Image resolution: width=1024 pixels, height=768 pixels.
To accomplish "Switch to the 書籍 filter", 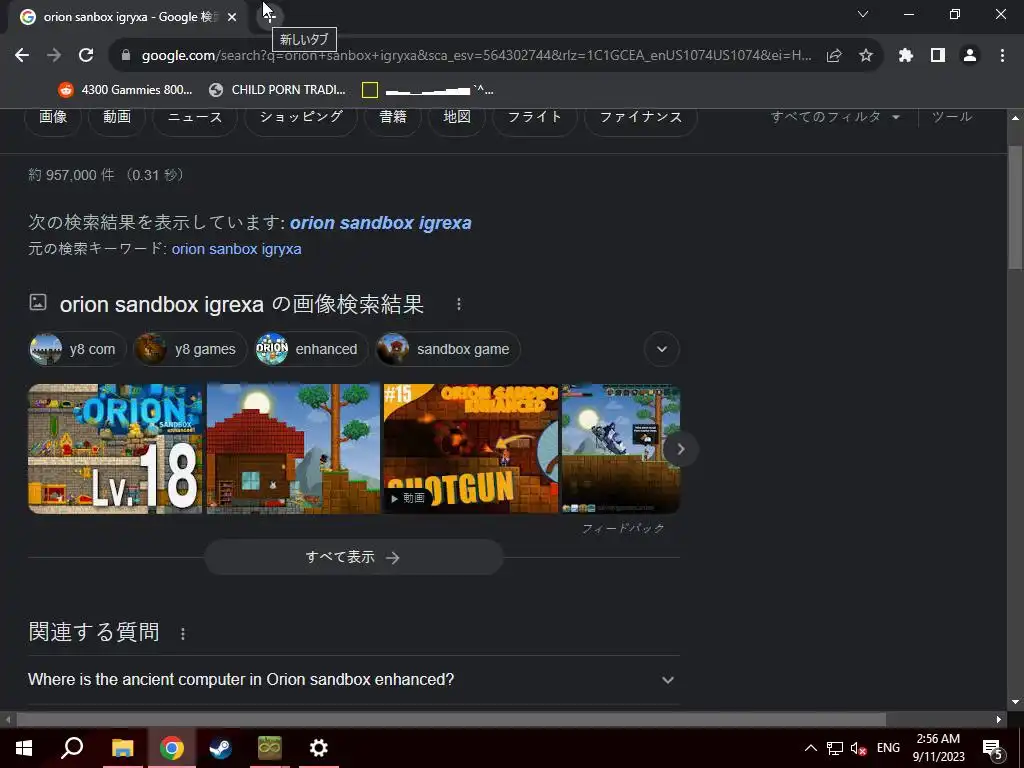I will pyautogui.click(x=393, y=117).
